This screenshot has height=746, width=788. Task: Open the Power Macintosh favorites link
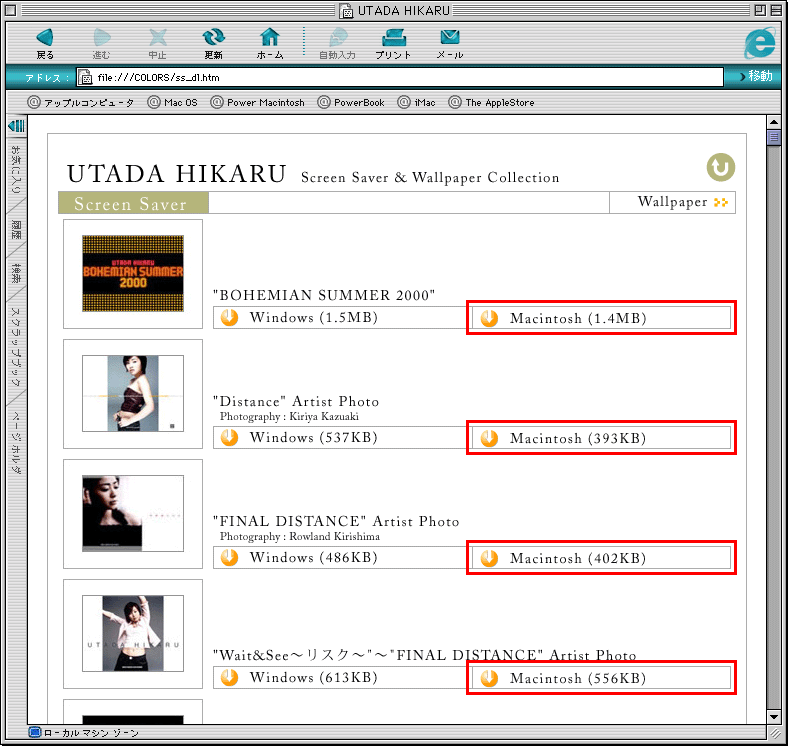257,103
